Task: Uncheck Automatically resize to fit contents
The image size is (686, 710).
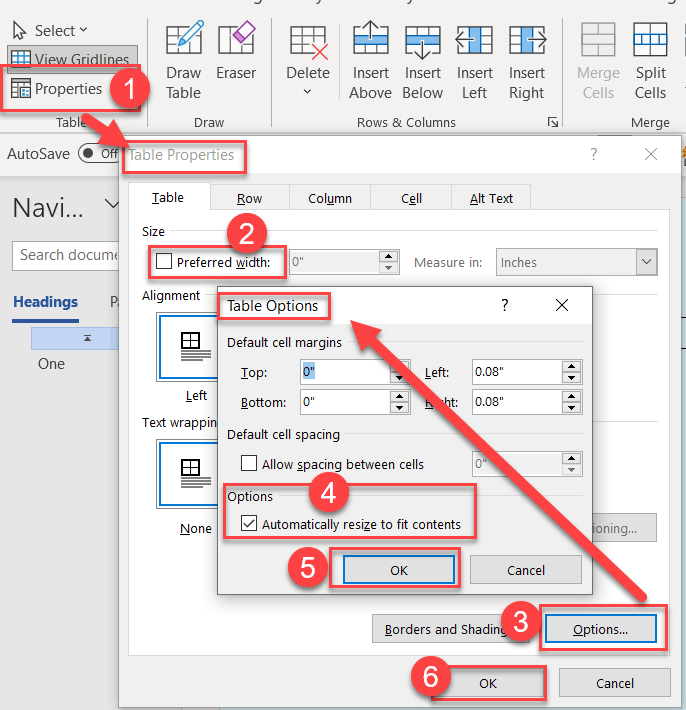Action: pyautogui.click(x=249, y=523)
